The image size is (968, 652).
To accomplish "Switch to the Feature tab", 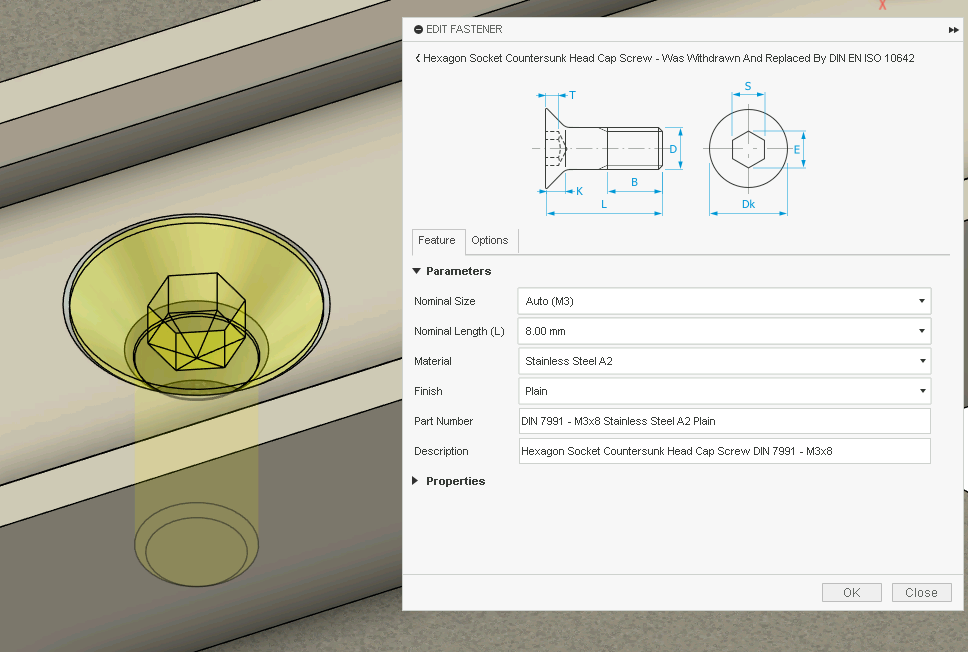I will [437, 241].
